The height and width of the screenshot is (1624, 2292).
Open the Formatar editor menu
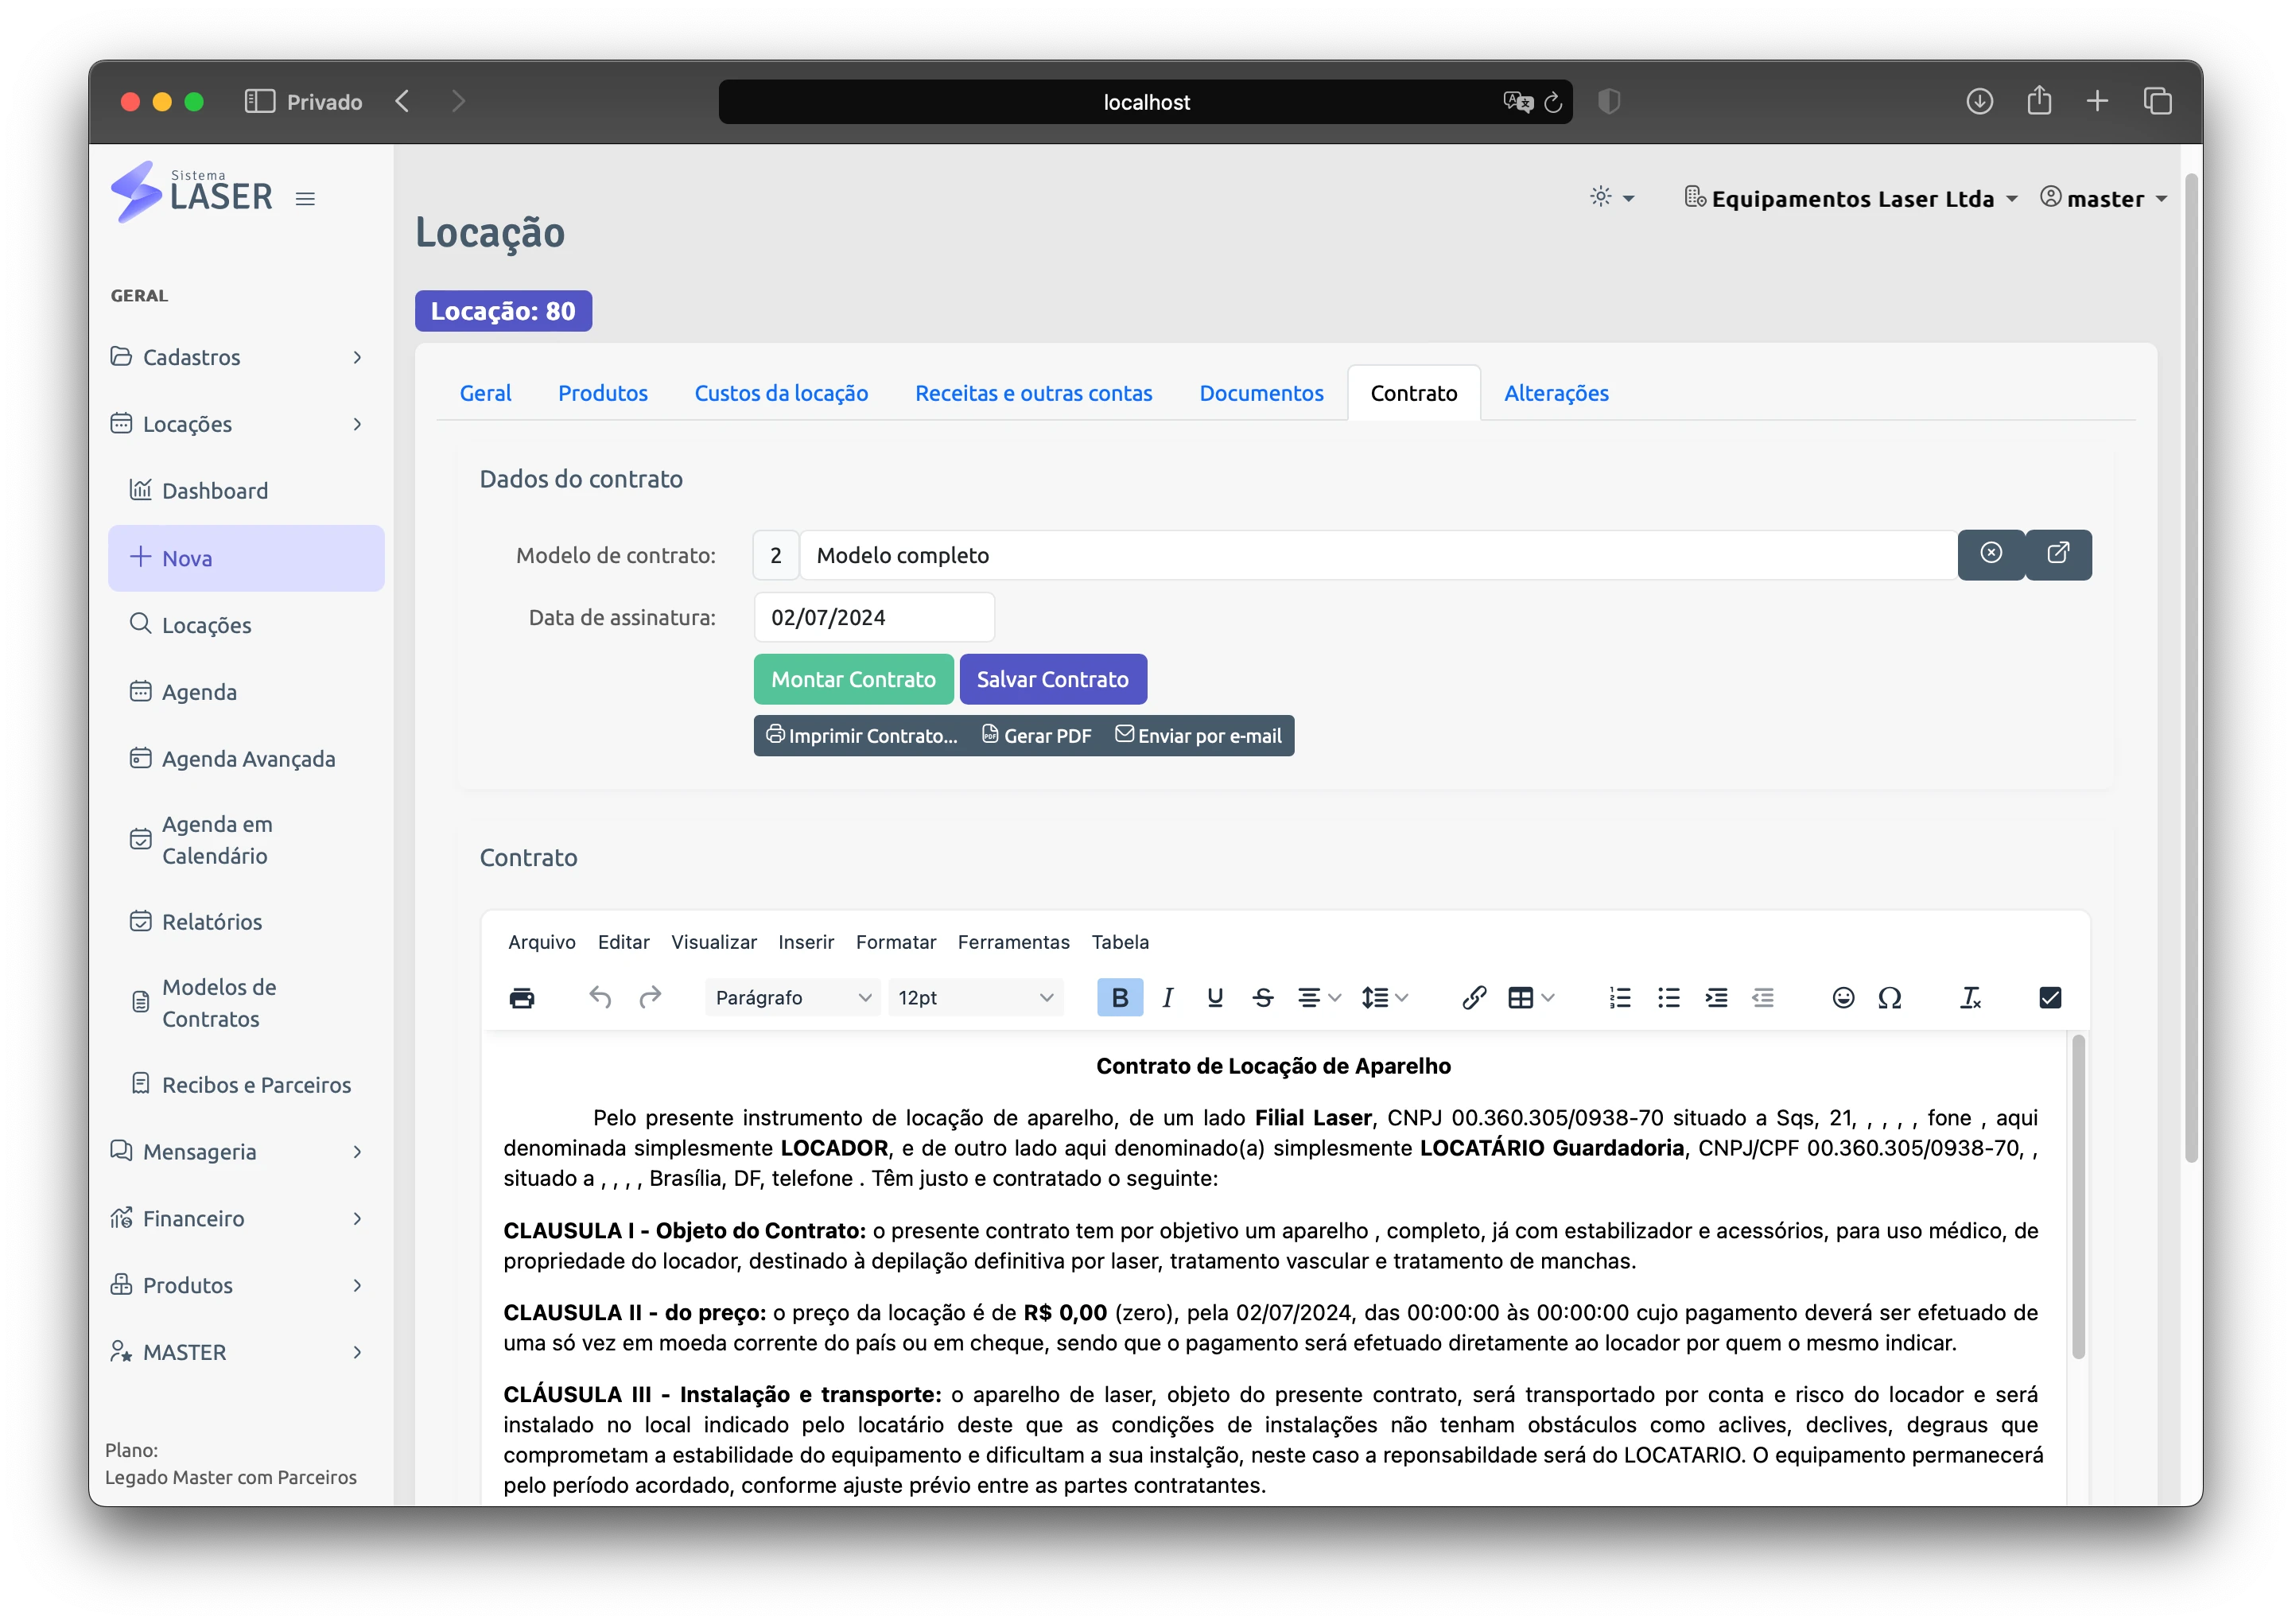(x=896, y=942)
